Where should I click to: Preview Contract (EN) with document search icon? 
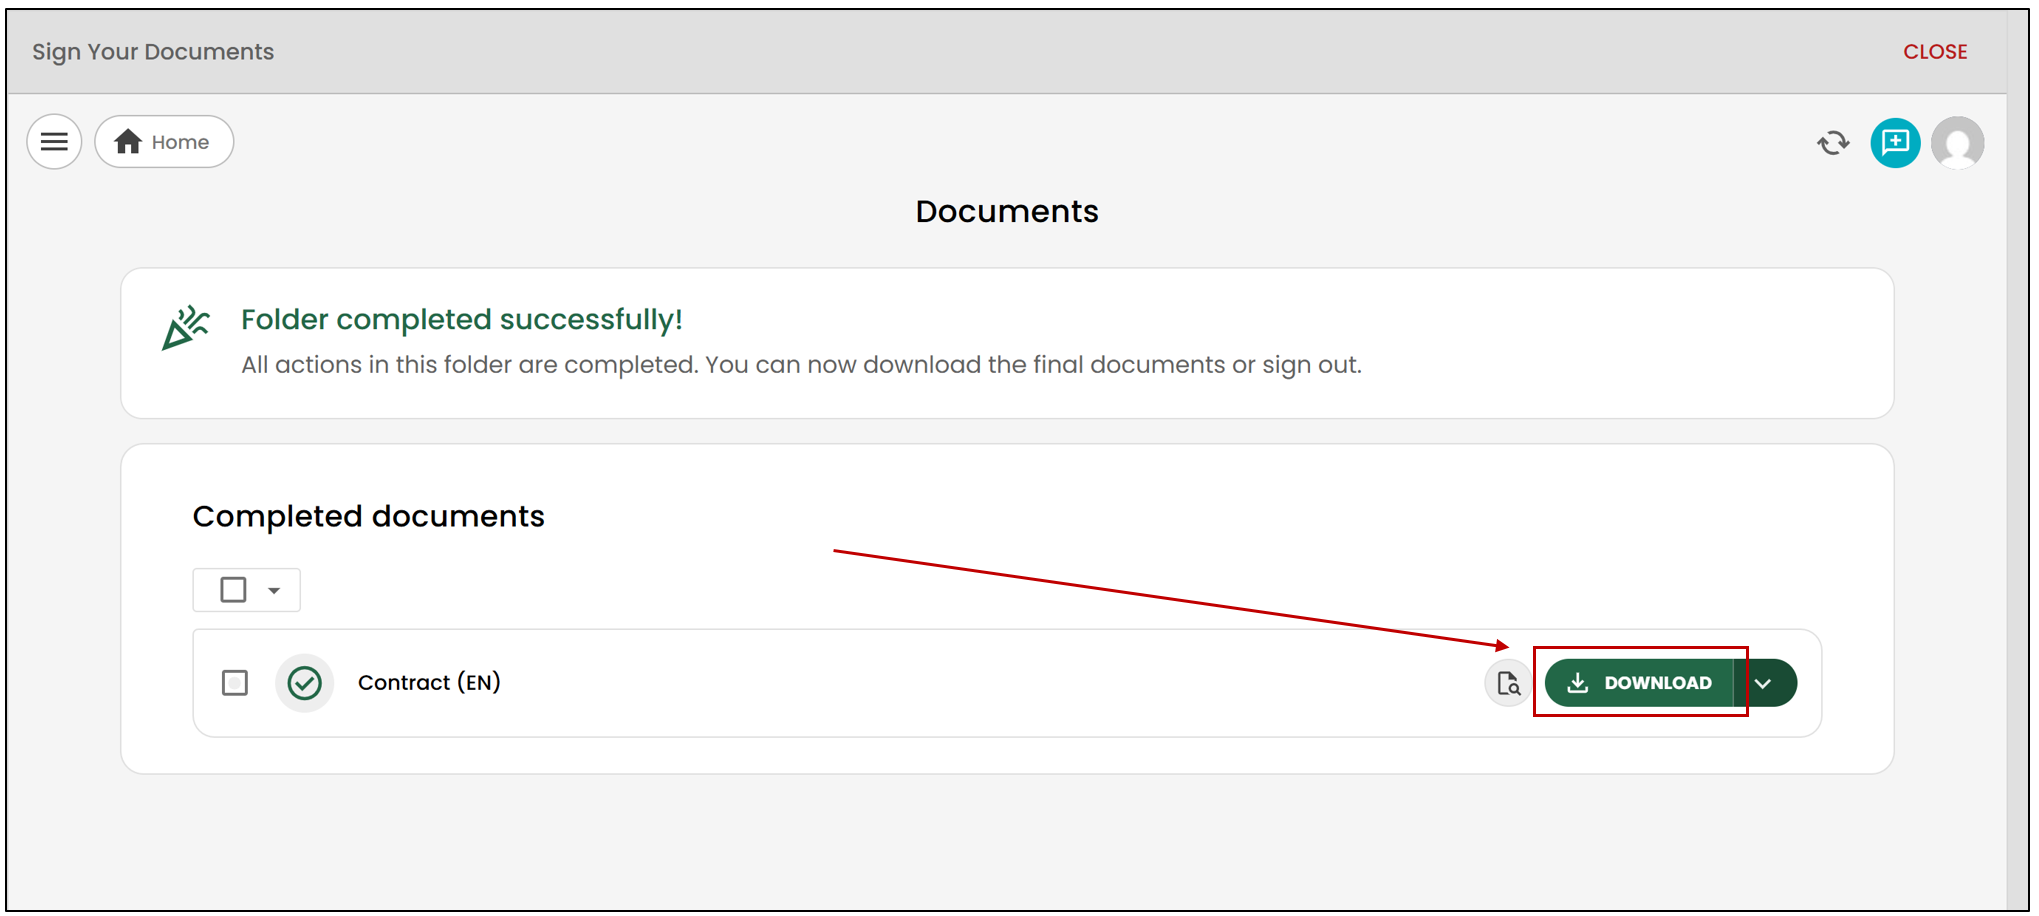click(1508, 683)
